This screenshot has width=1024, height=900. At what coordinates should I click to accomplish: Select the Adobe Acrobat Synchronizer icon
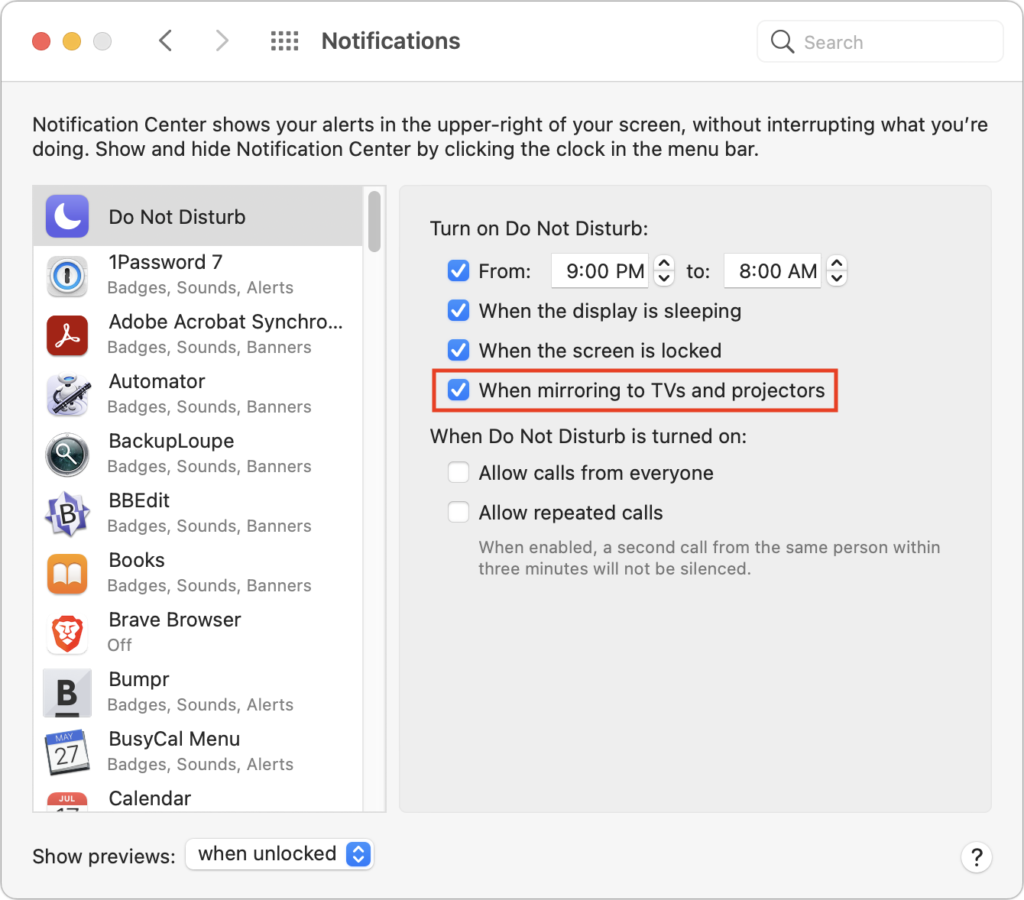point(67,335)
